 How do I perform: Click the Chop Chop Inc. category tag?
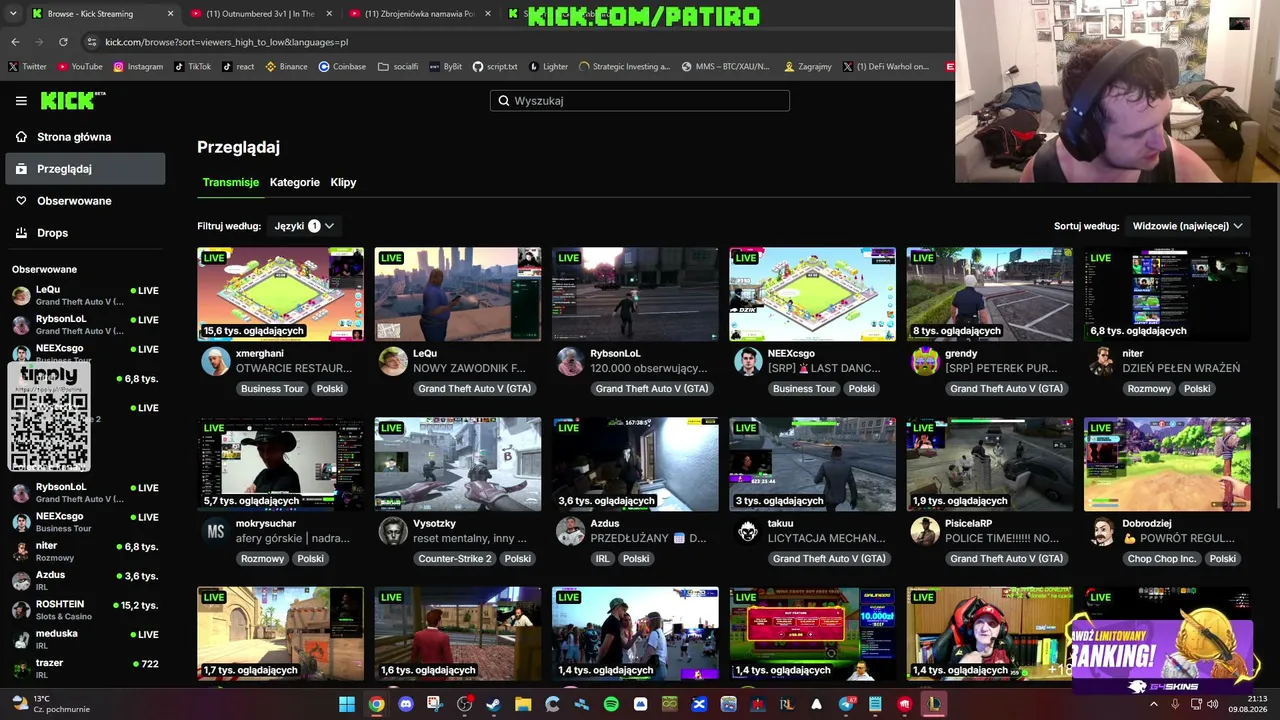1161,559
